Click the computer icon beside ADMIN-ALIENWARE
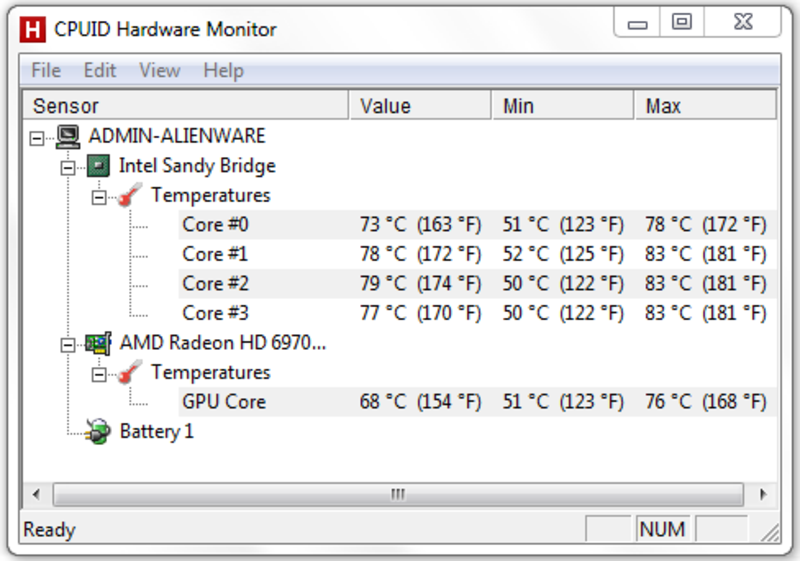 point(69,136)
